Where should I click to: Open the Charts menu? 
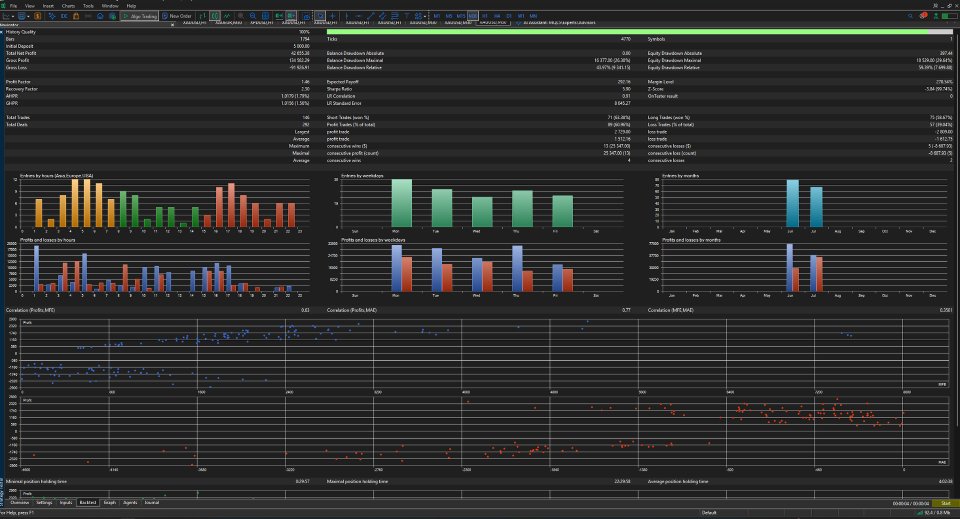click(x=68, y=6)
